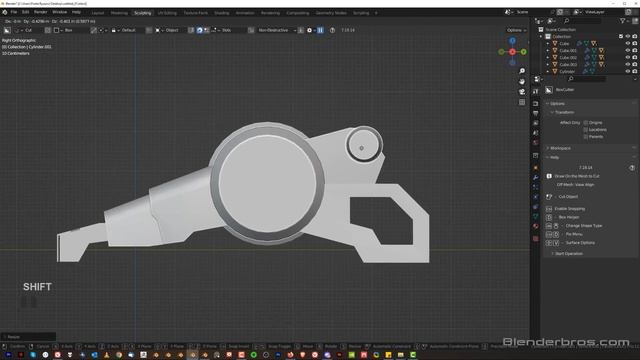The width and height of the screenshot is (640, 360).
Task: Open the outliner filter funnel dropdown
Action: [x=624, y=21]
